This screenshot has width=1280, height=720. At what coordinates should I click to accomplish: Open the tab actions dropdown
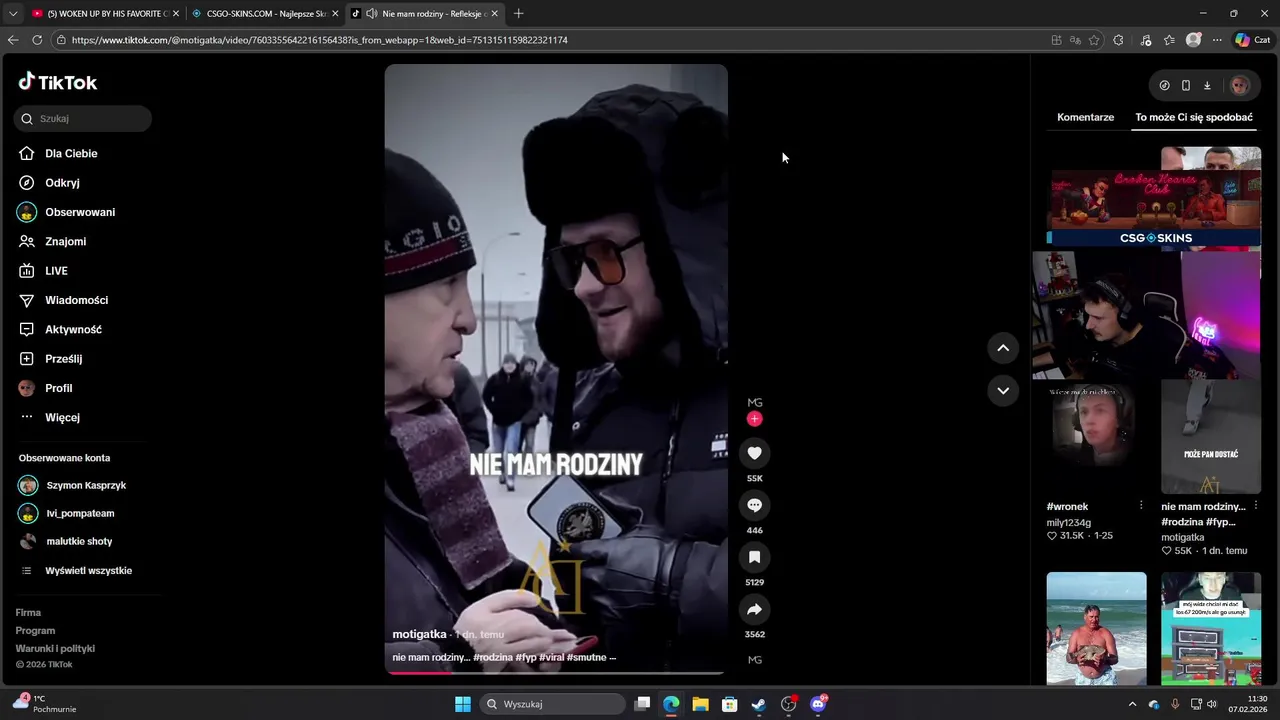(x=13, y=14)
